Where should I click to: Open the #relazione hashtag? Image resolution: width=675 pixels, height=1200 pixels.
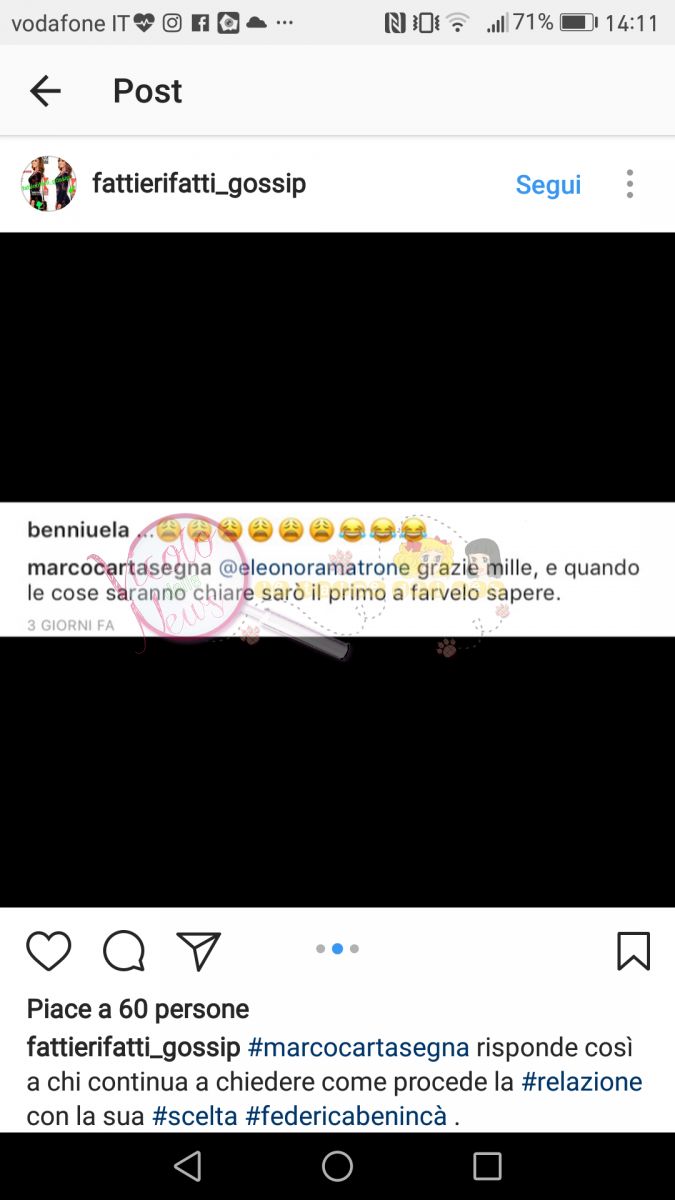pyautogui.click(x=582, y=1081)
